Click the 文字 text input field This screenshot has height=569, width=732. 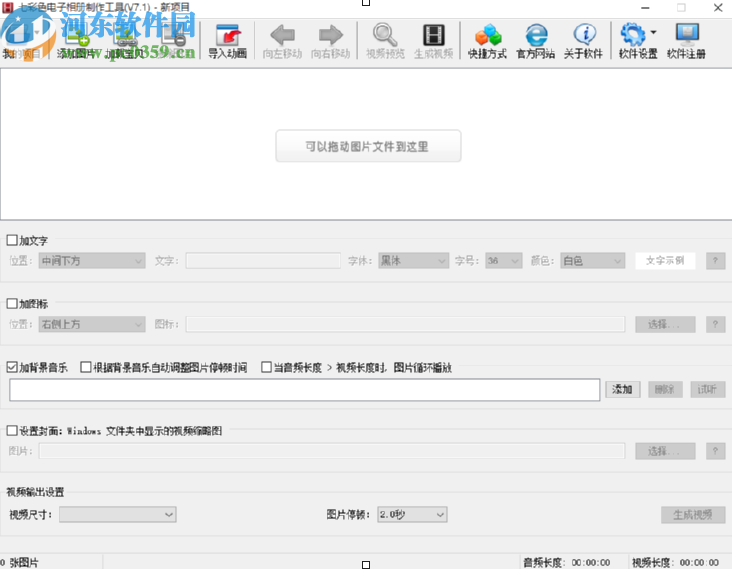coord(263,260)
